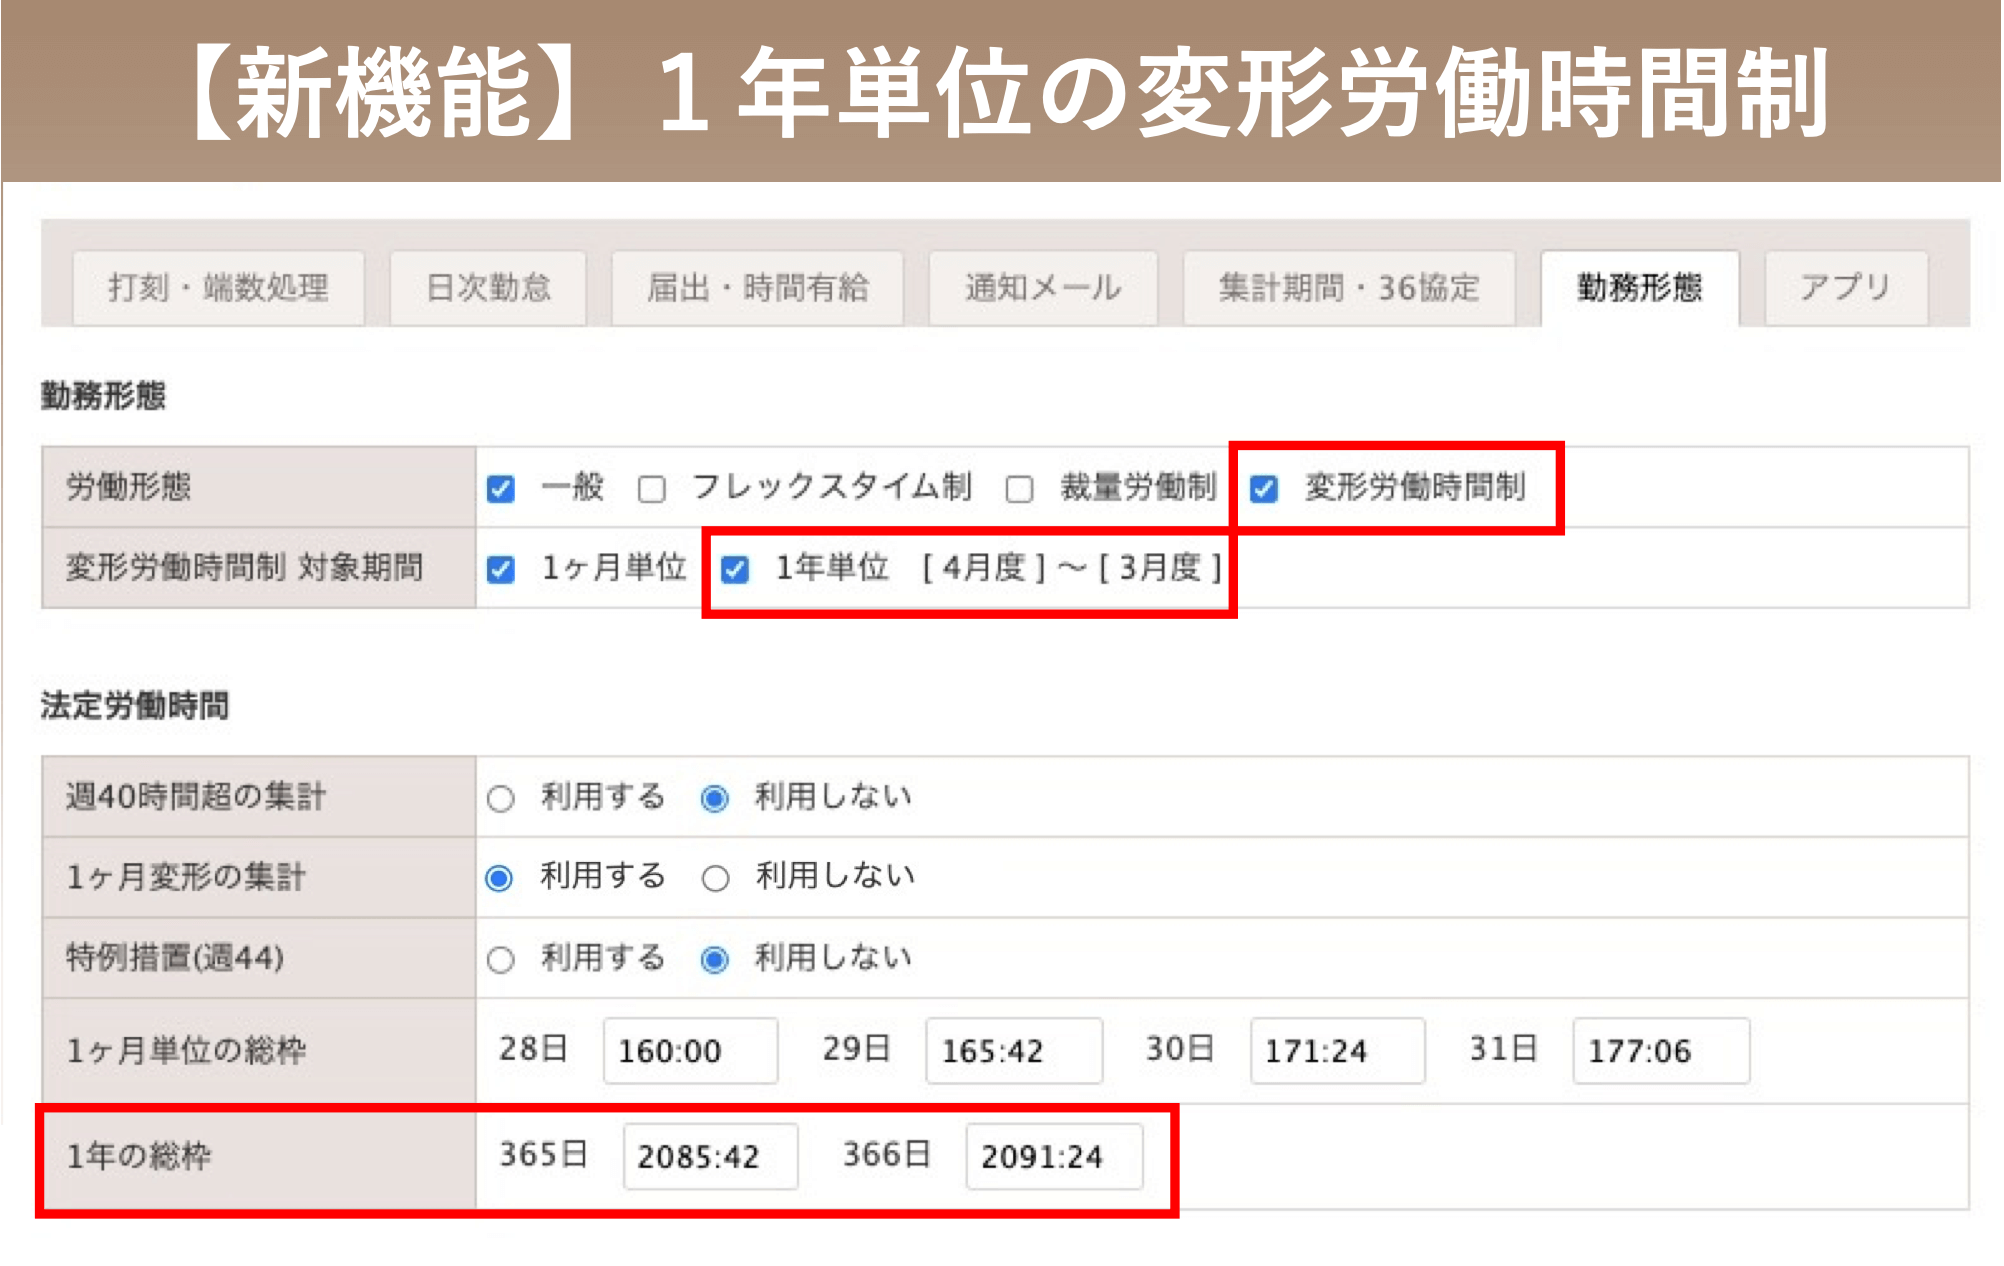Toggle the 1ヶ月単位 period checkbox
The image size is (2004, 1266).
tap(501, 570)
